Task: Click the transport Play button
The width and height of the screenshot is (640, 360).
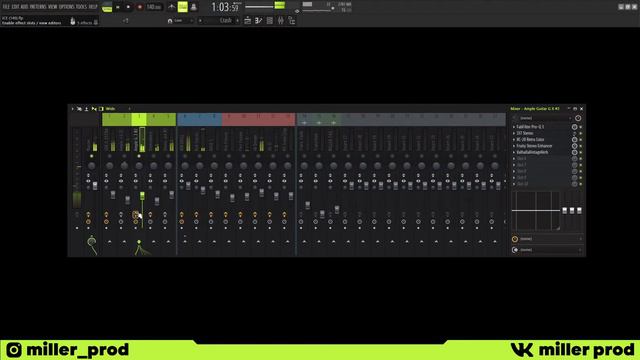Action: tap(118, 7)
